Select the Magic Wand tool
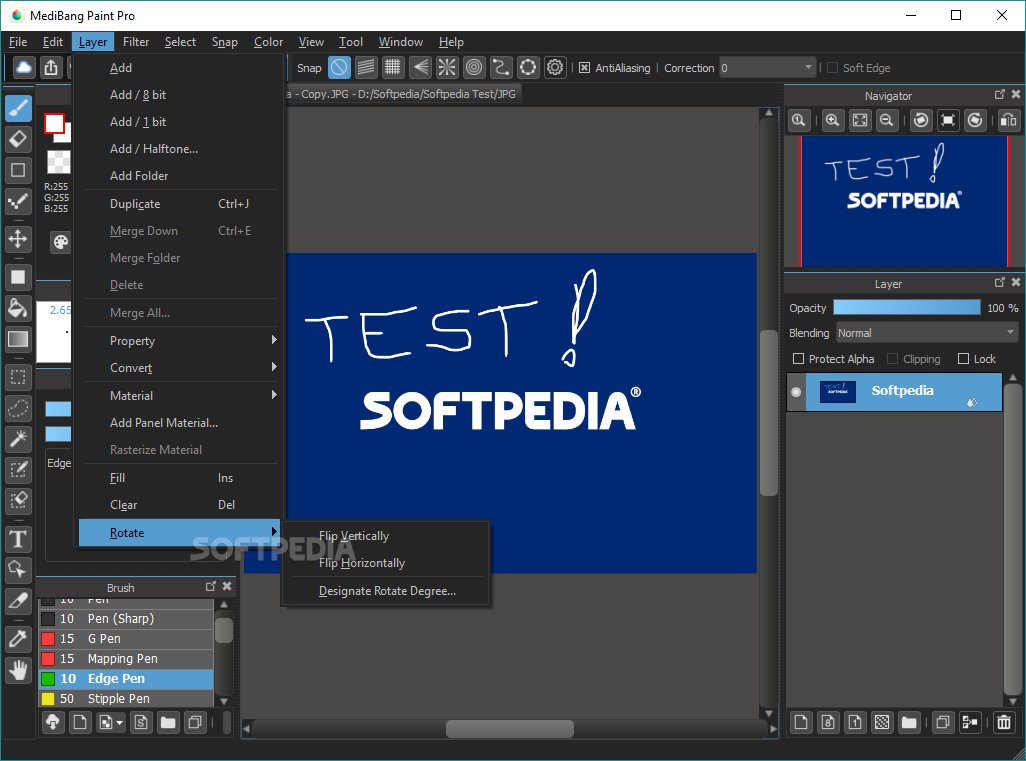1026x761 pixels. click(18, 439)
